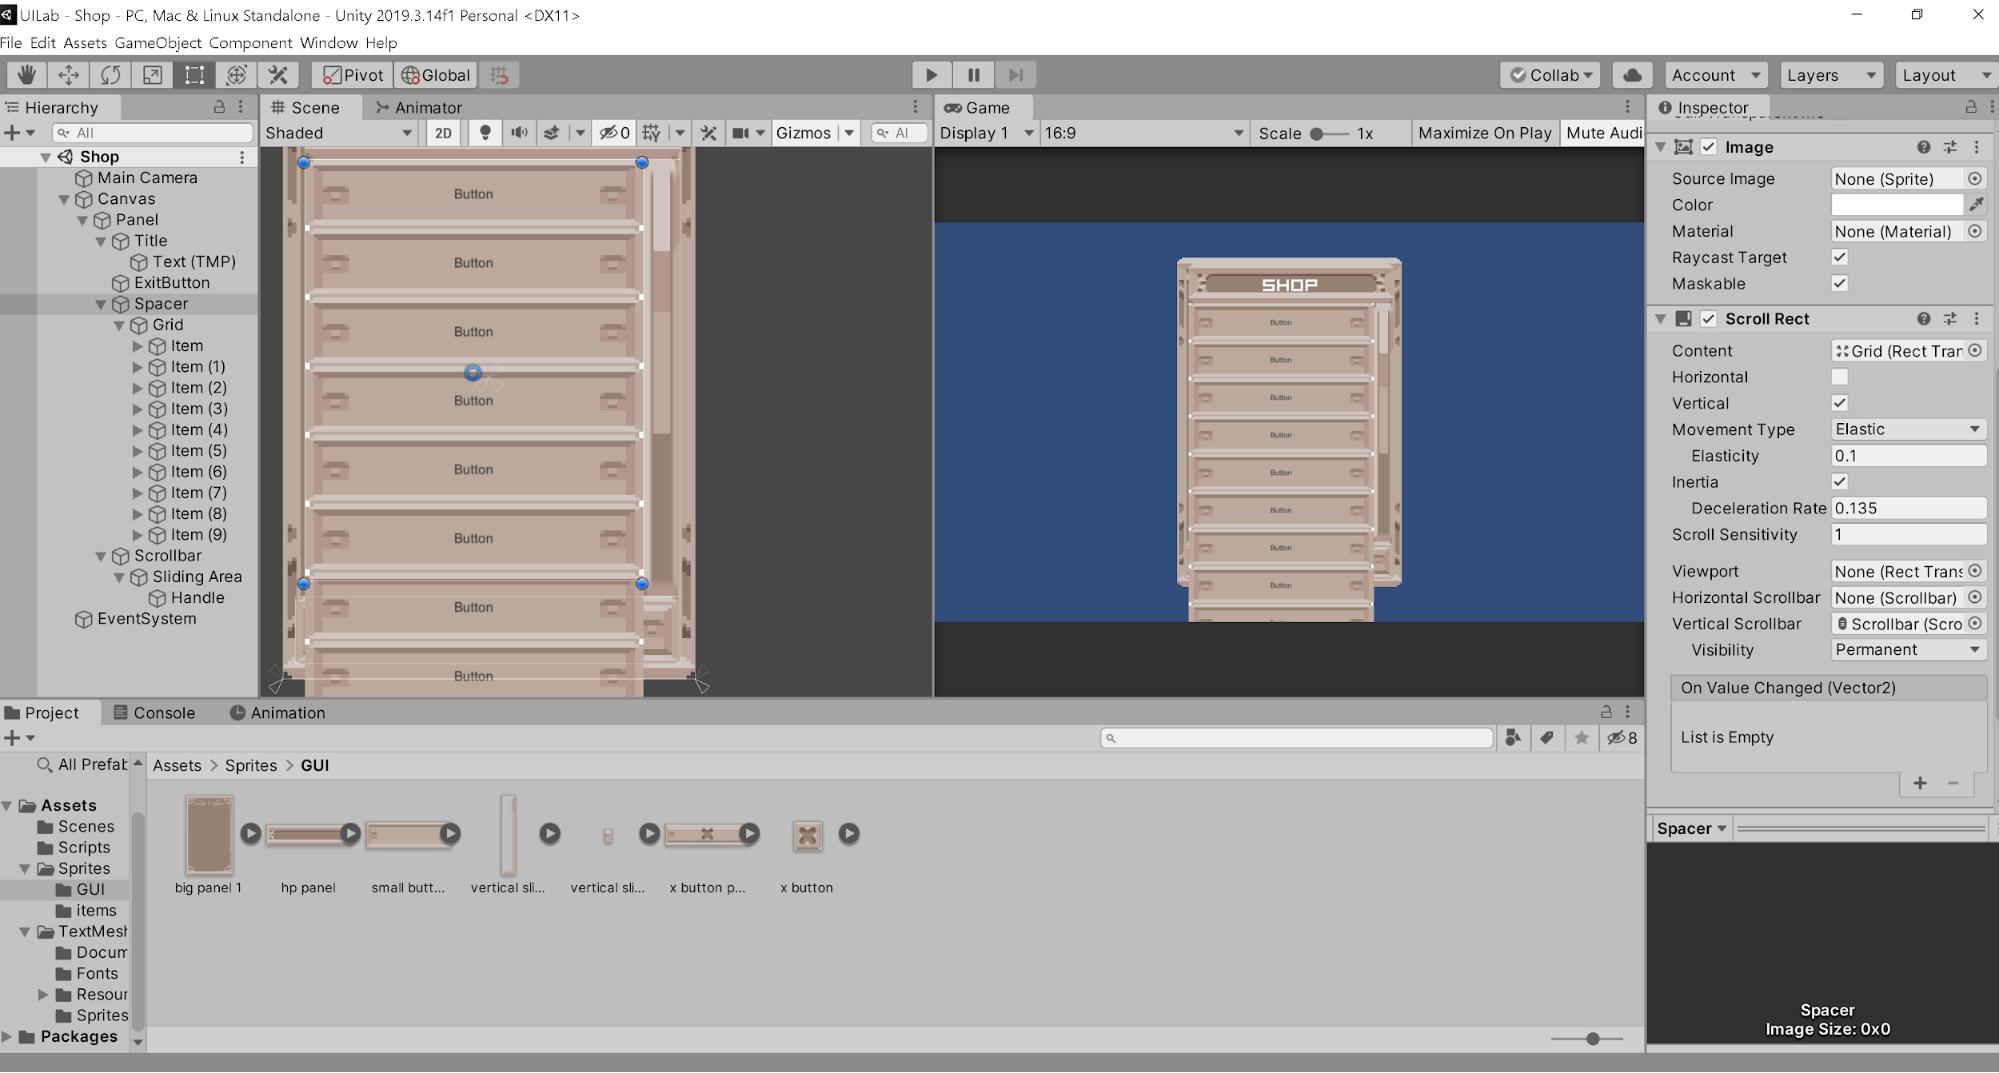
Task: Open the 16:9 aspect ratio dropdown
Action: 1144,133
